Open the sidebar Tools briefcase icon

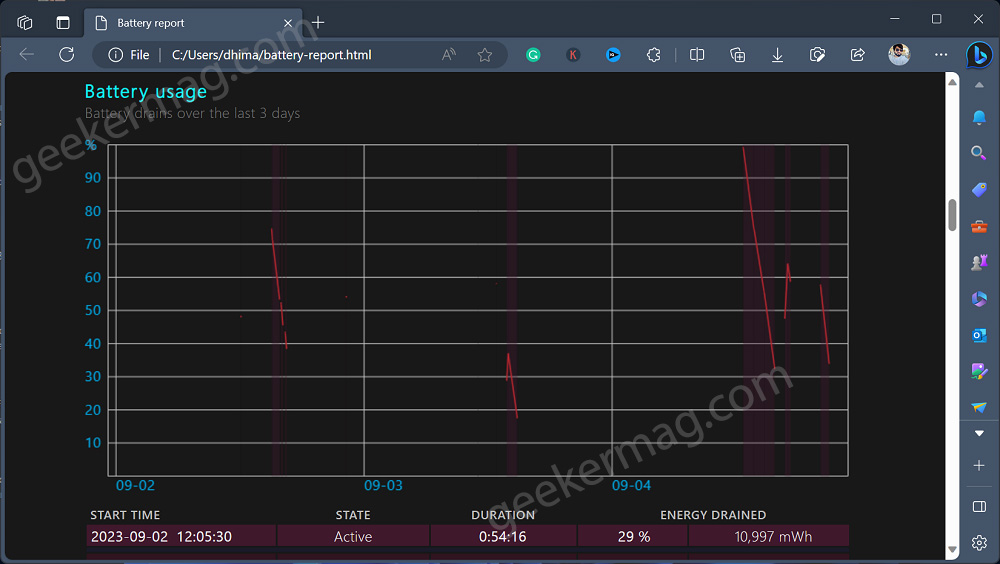(x=979, y=226)
